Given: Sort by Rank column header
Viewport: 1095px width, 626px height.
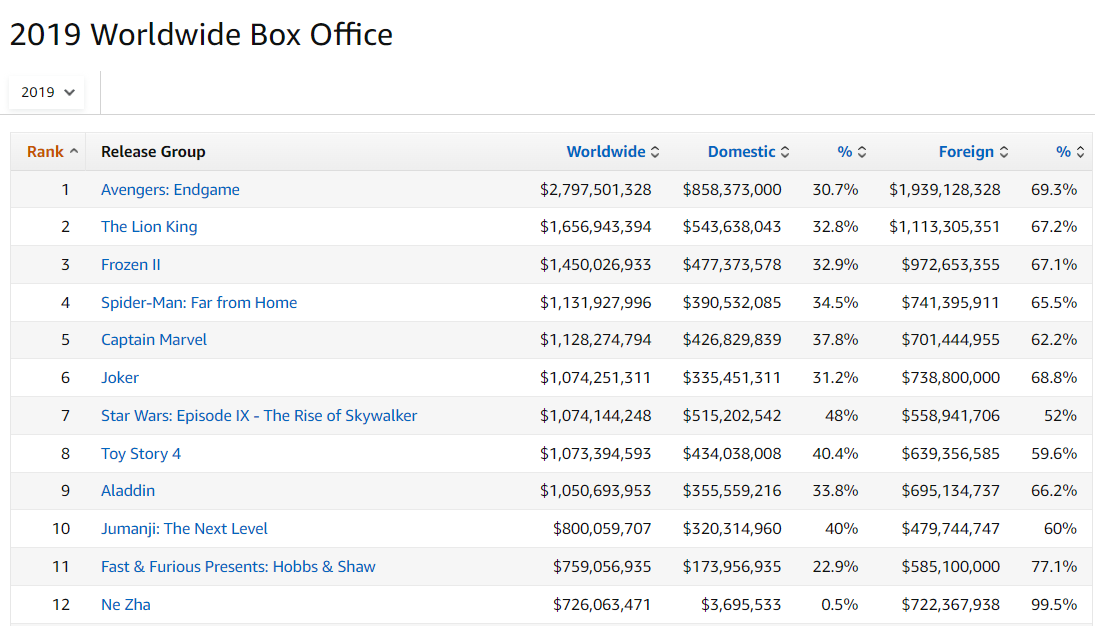Looking at the screenshot, I should tap(52, 152).
